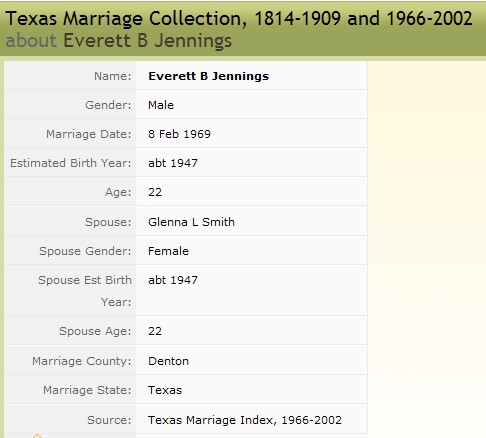Click the Everett B Jennings name value

[x=208, y=76]
